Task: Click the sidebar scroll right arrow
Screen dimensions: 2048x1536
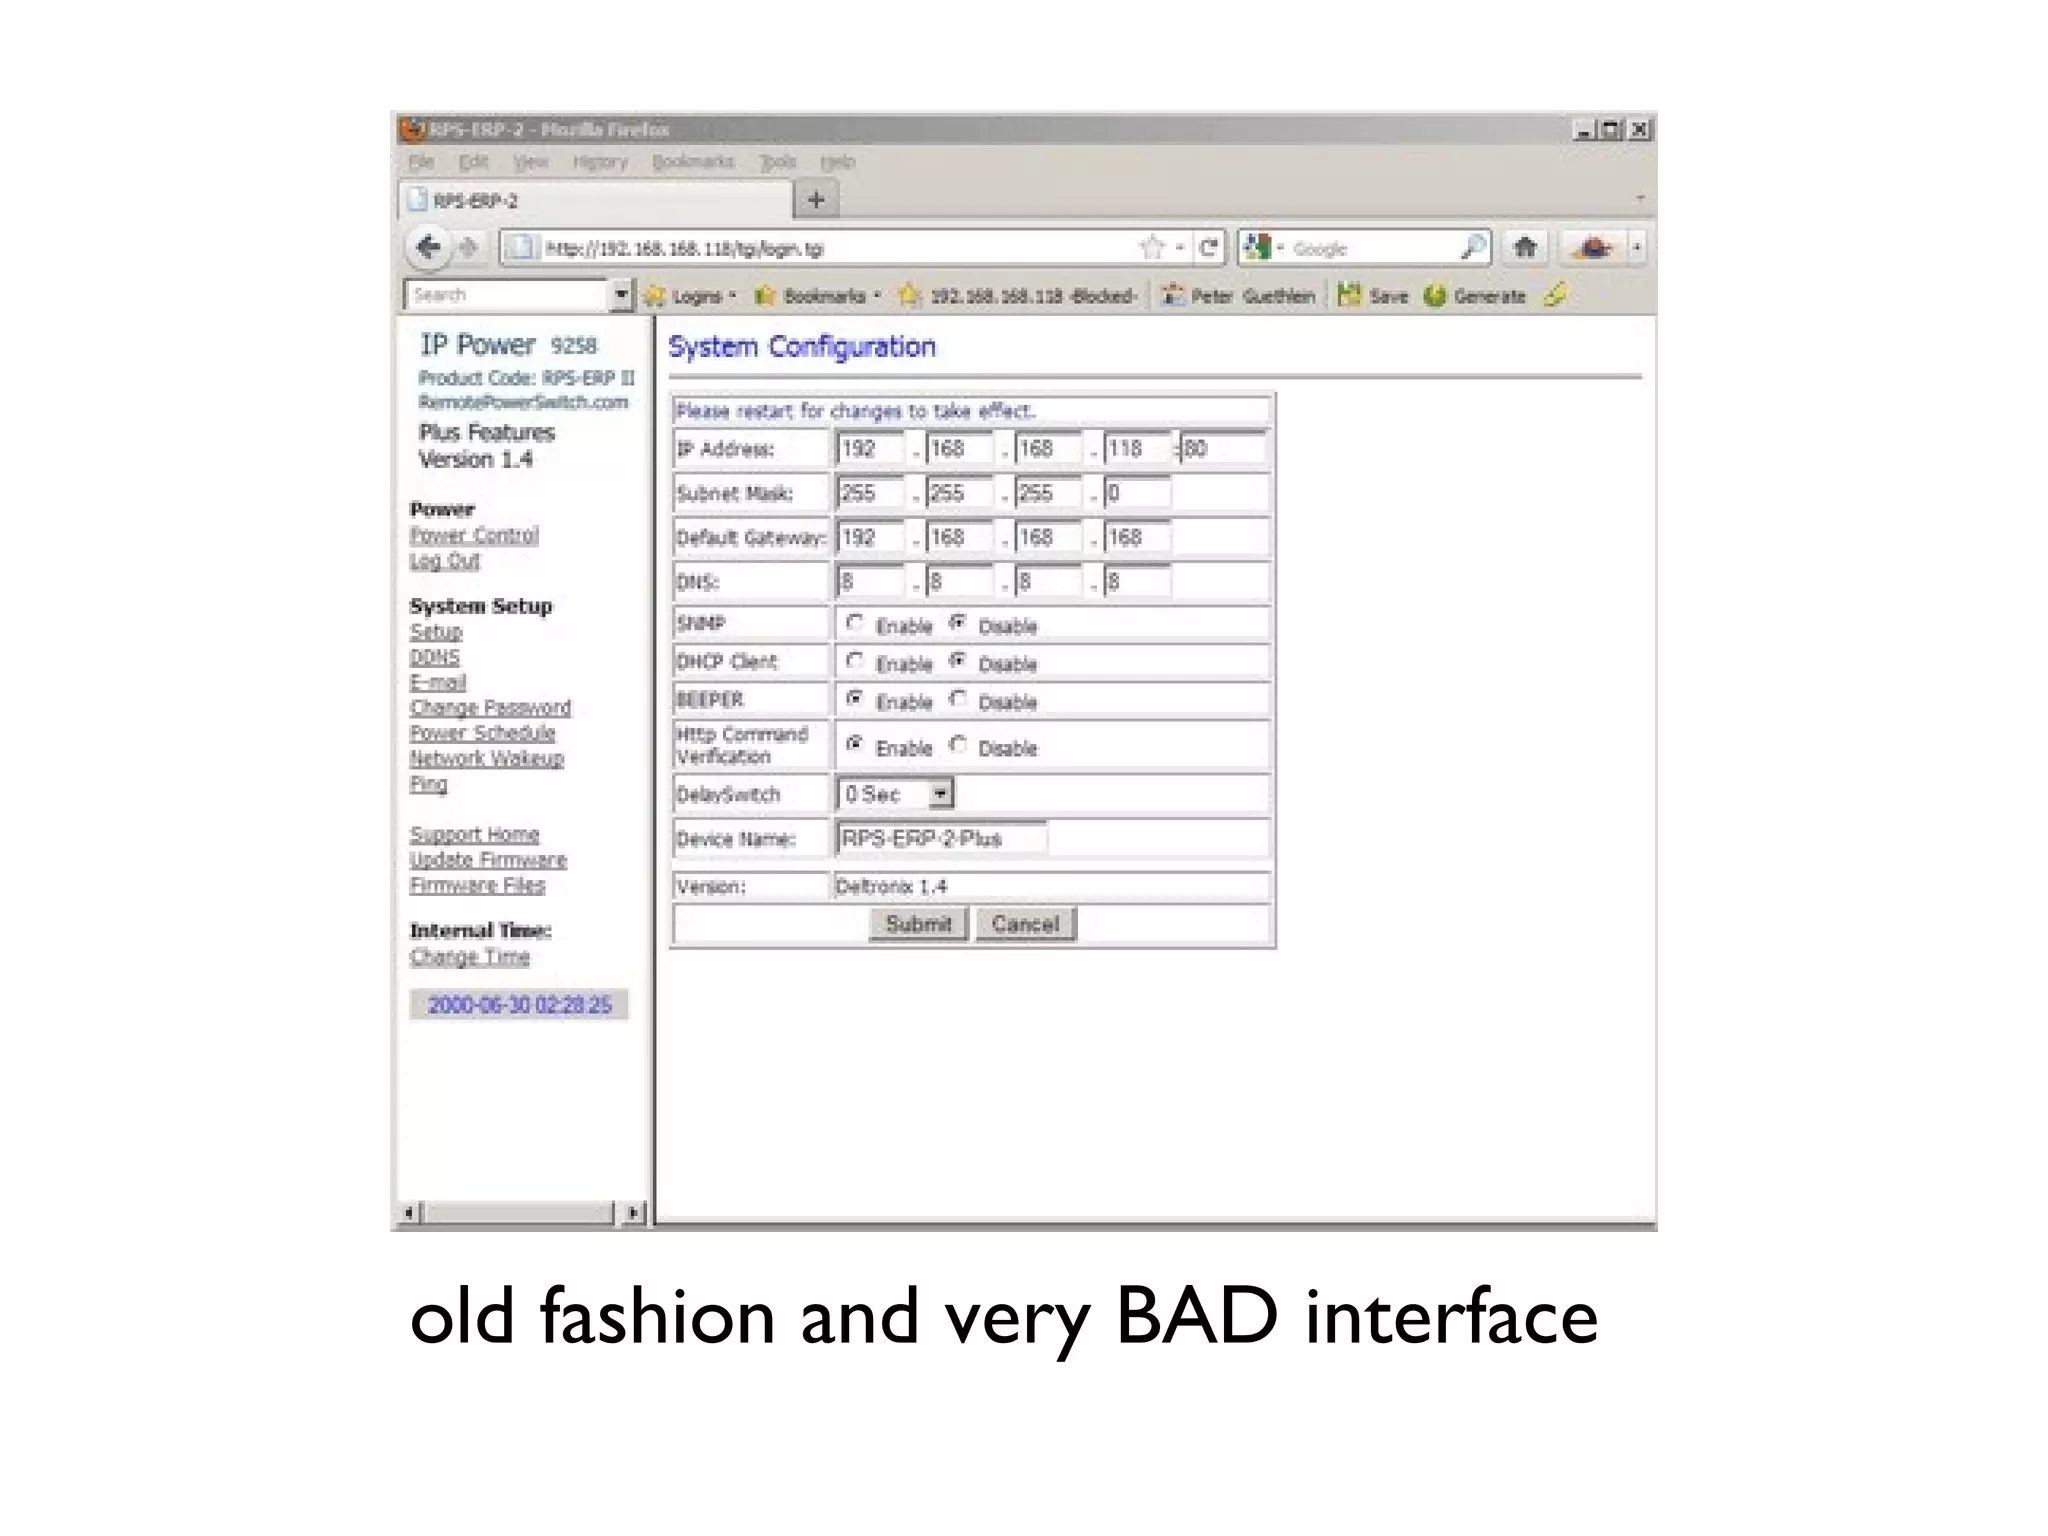Action: click(x=633, y=1213)
